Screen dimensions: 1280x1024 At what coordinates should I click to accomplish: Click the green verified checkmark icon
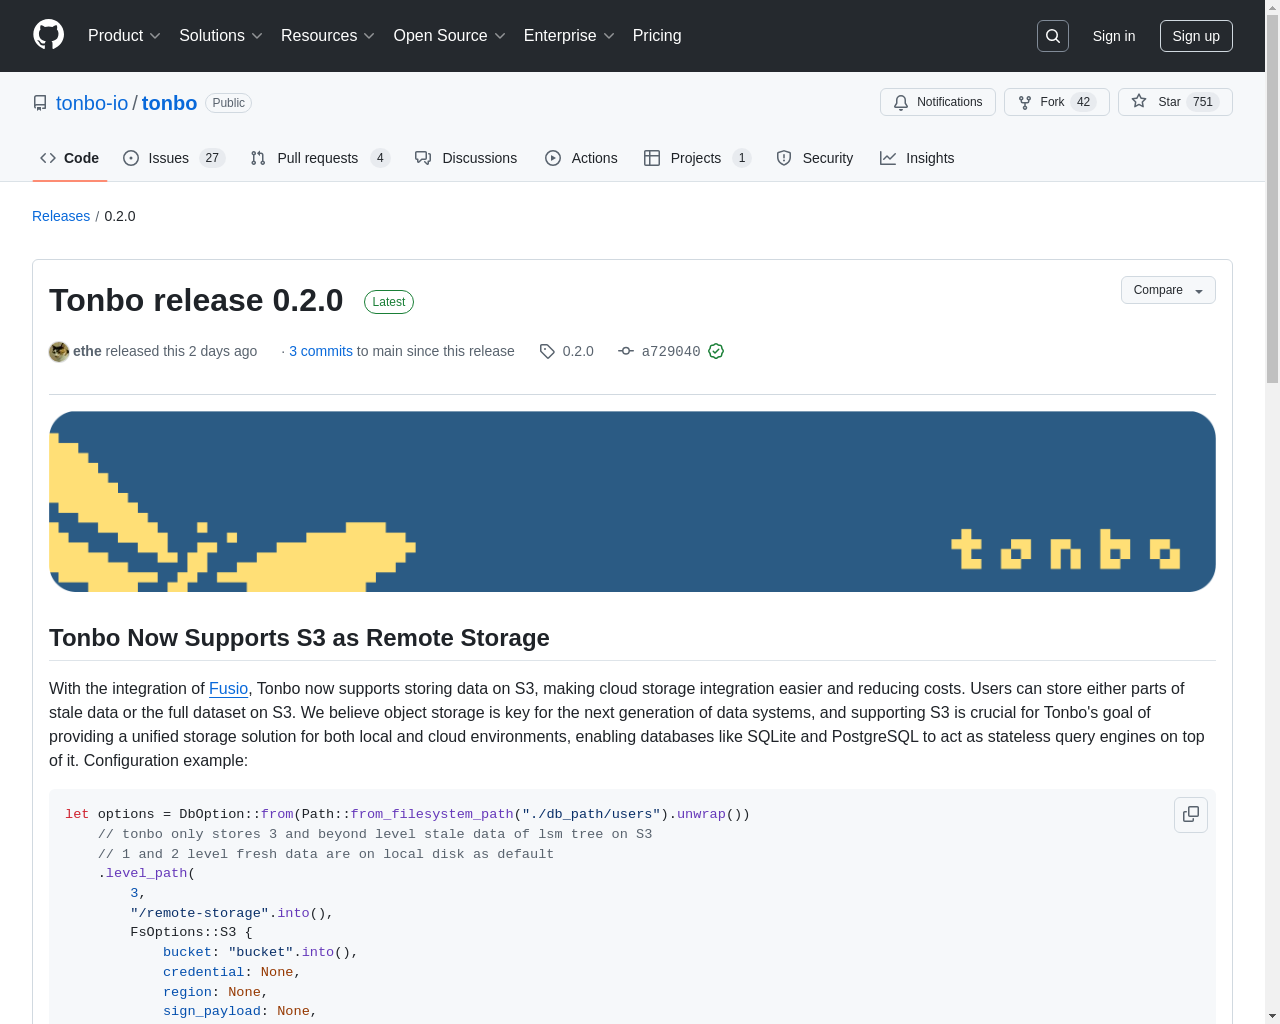pyautogui.click(x=716, y=351)
